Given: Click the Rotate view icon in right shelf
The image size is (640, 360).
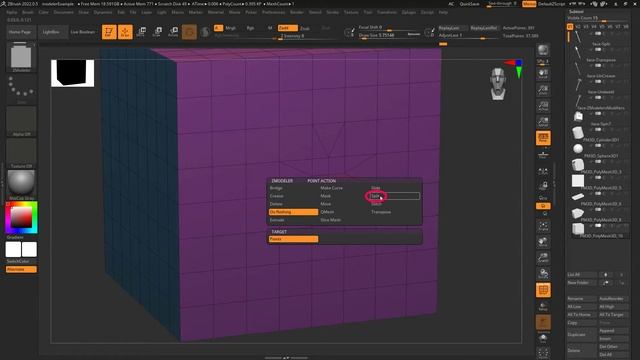Looking at the screenshot, I should coord(543,273).
